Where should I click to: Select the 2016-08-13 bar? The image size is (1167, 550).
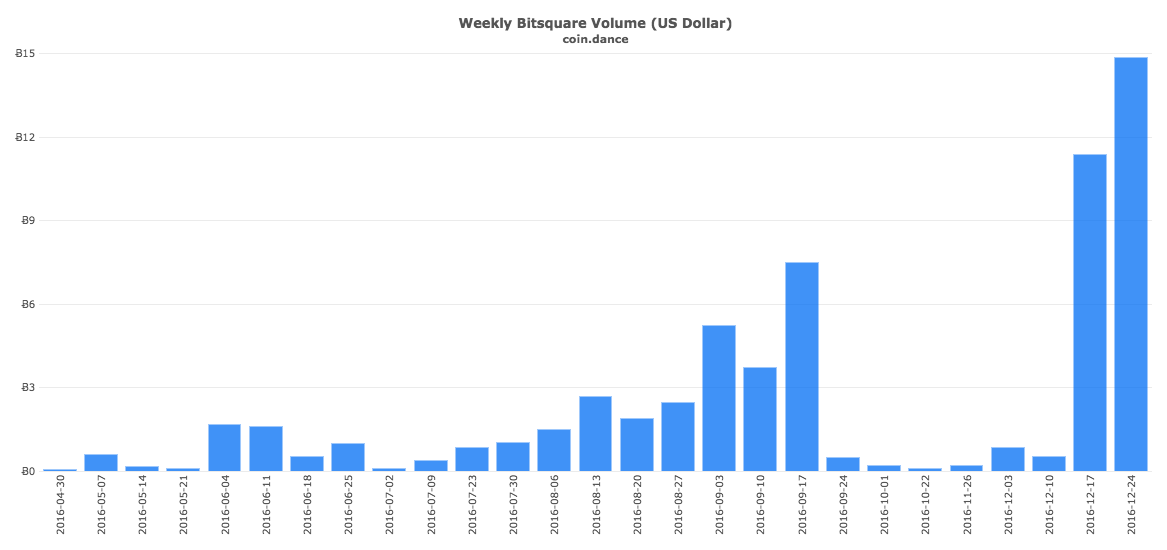[595, 433]
